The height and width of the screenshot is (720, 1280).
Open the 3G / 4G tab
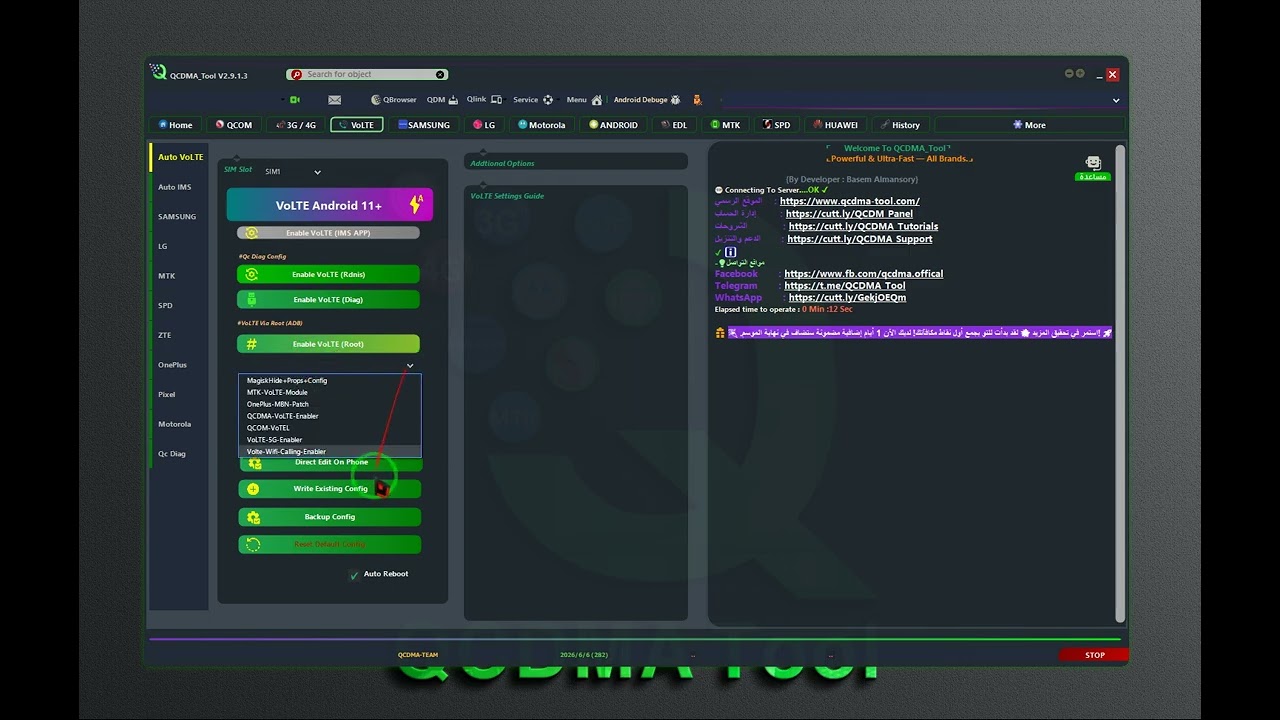coord(295,125)
